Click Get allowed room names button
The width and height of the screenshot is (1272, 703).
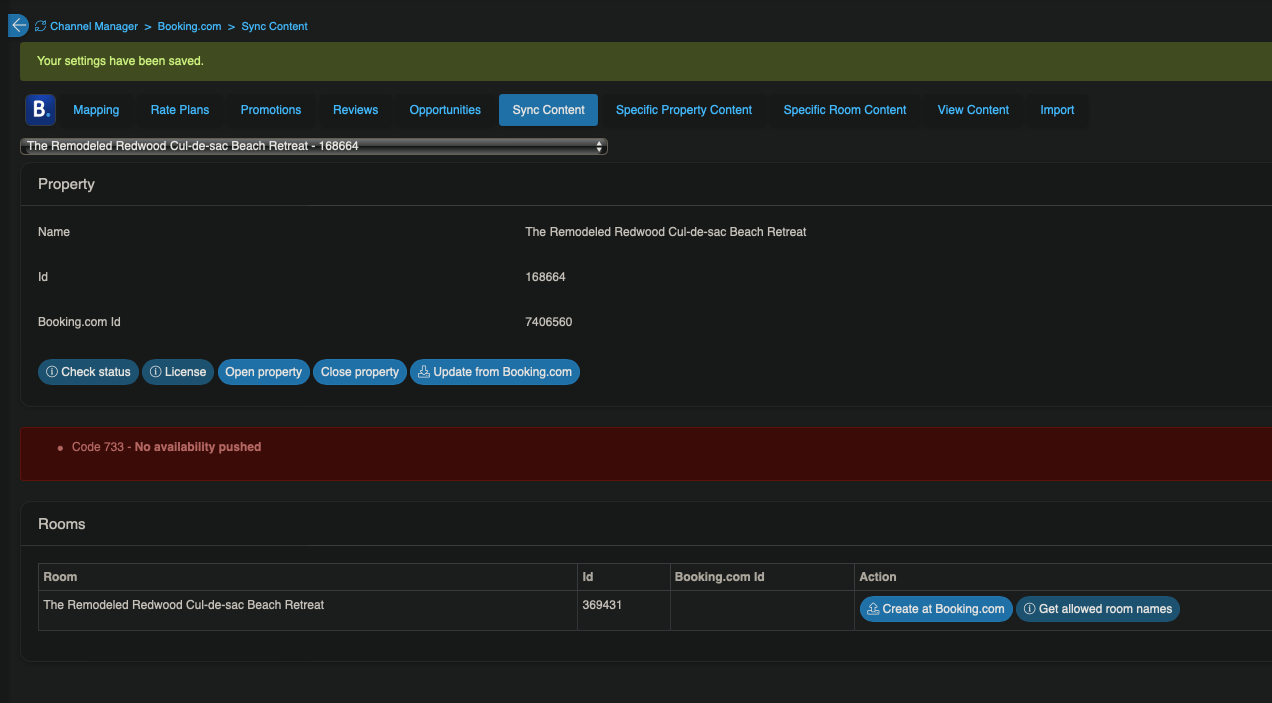1098,609
